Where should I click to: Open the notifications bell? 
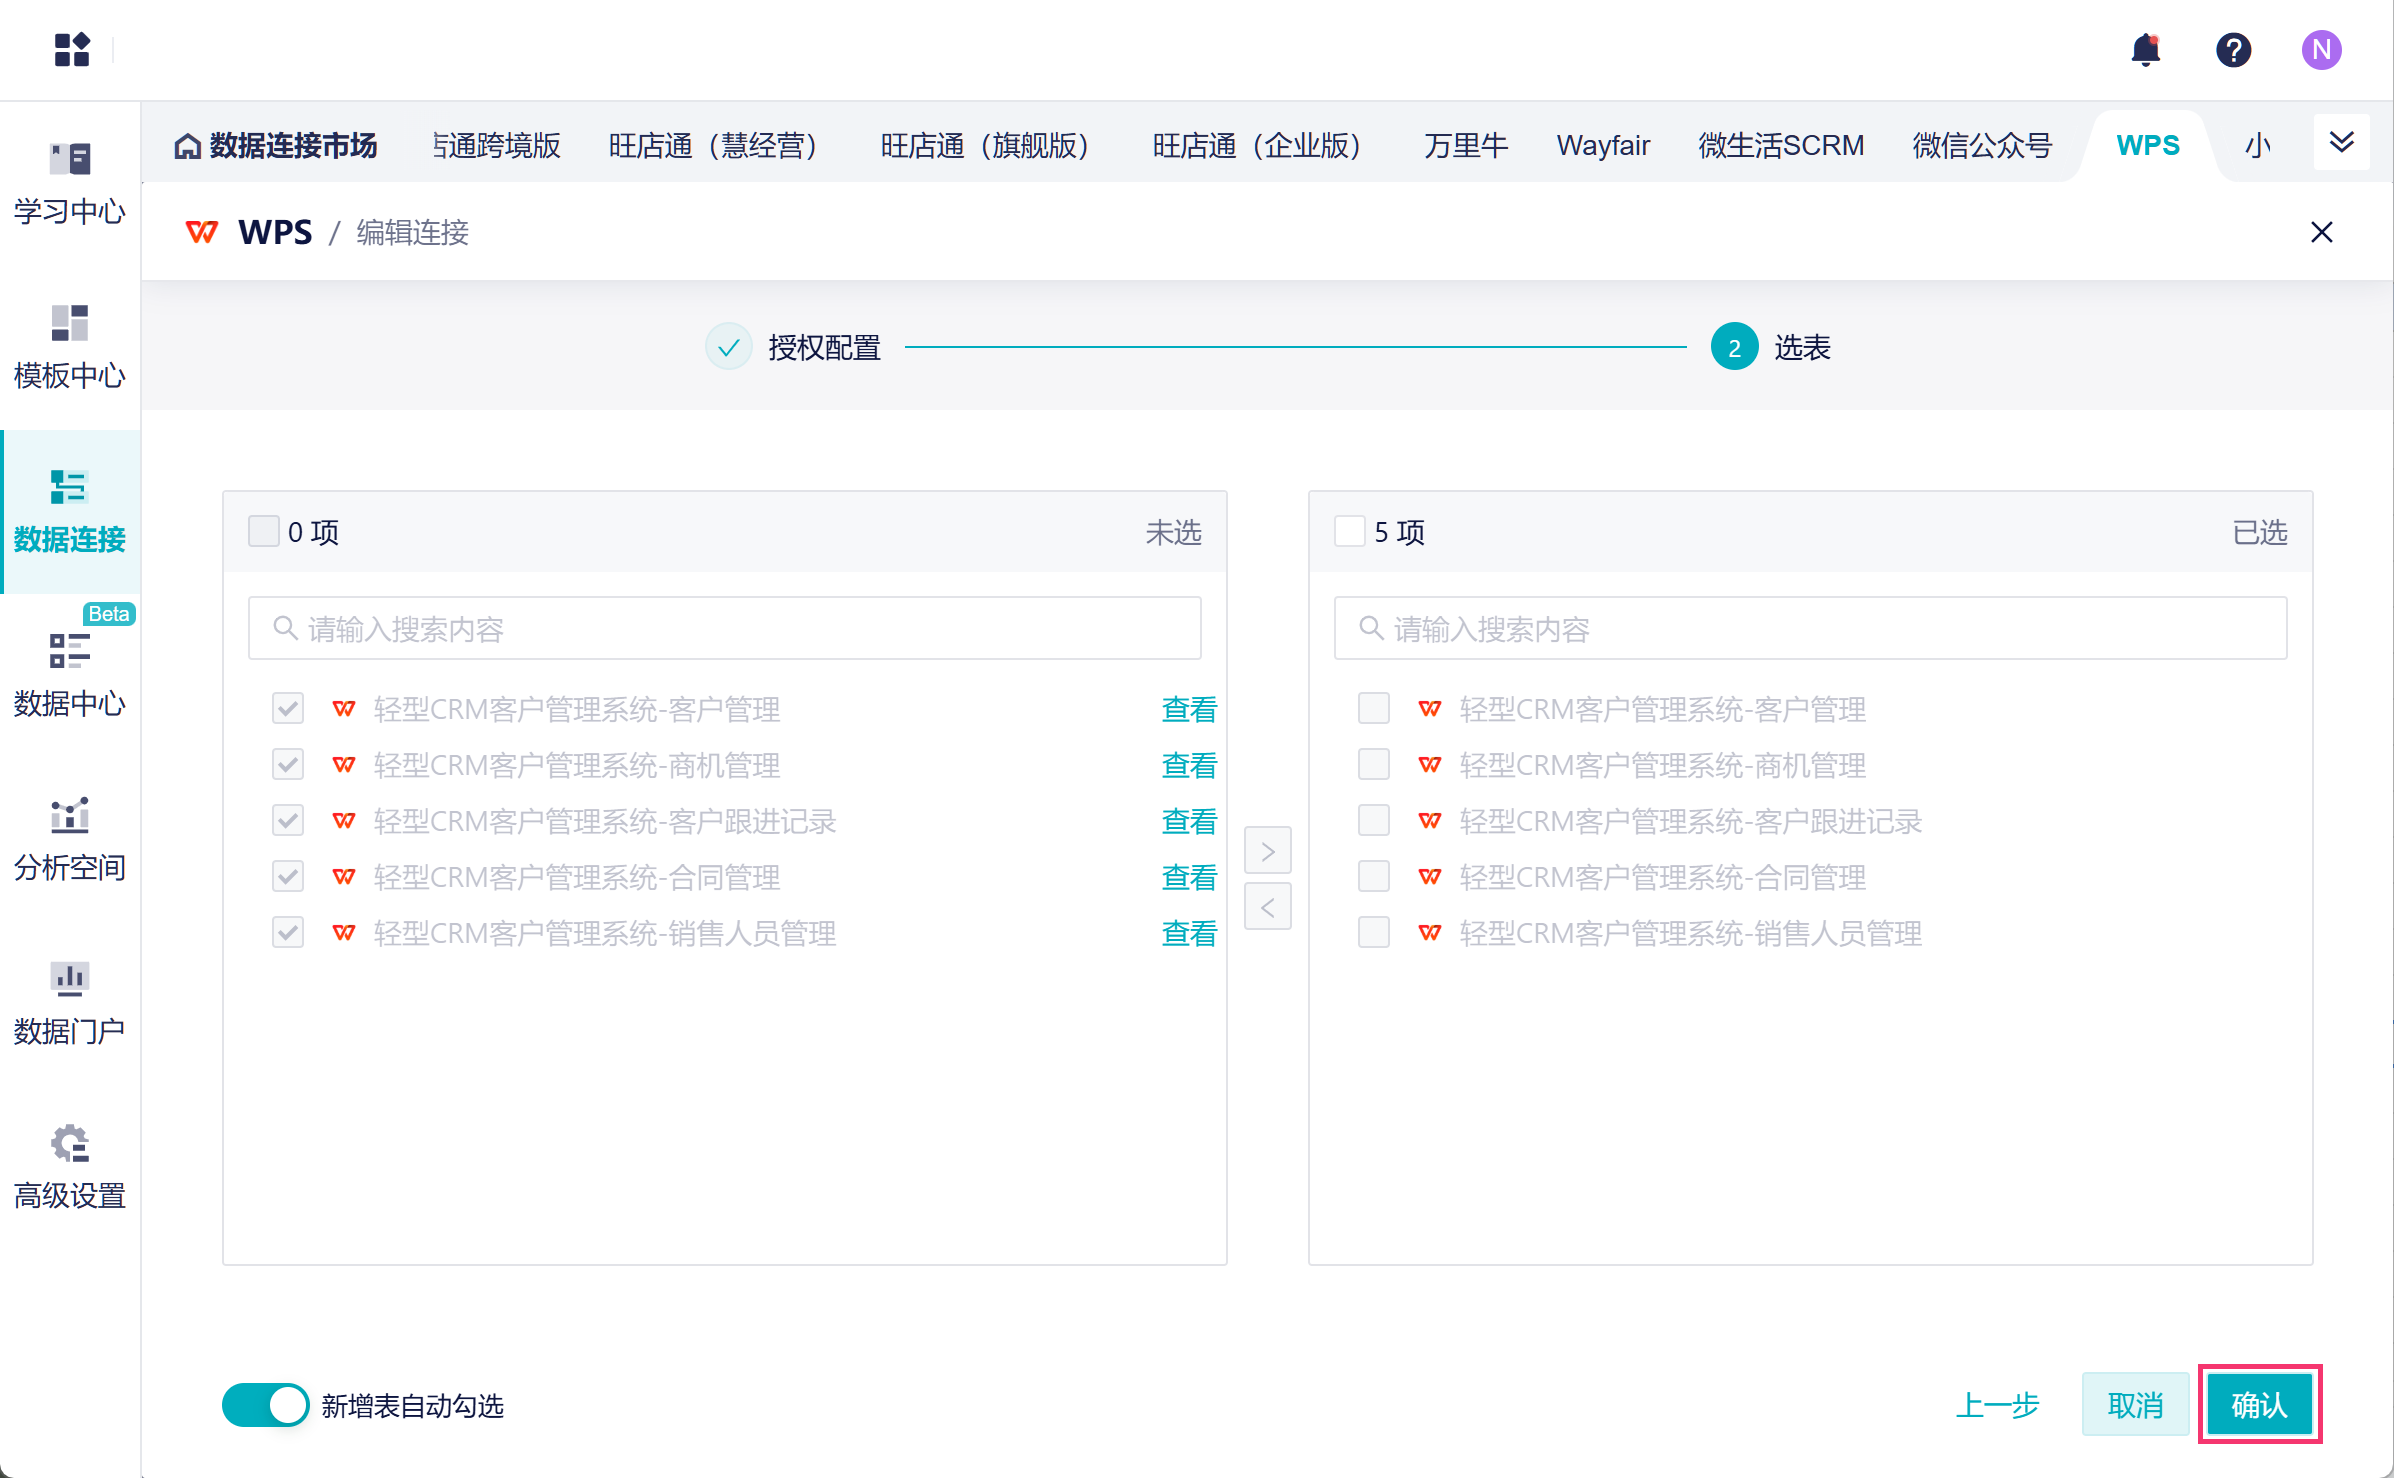point(2145,49)
